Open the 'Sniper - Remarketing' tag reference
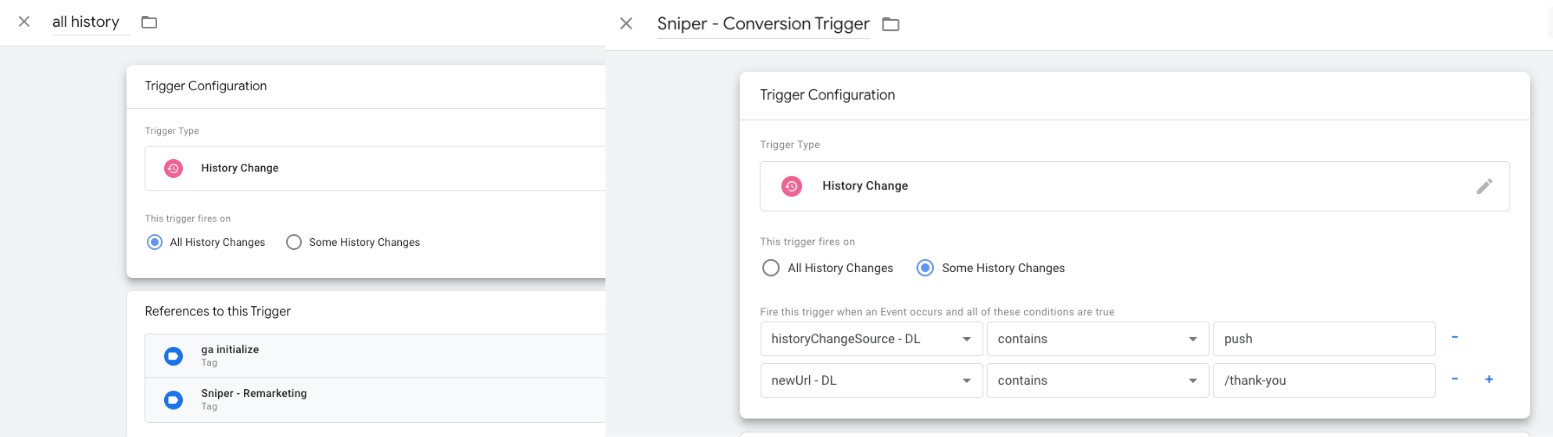1553x437 pixels. coord(375,400)
